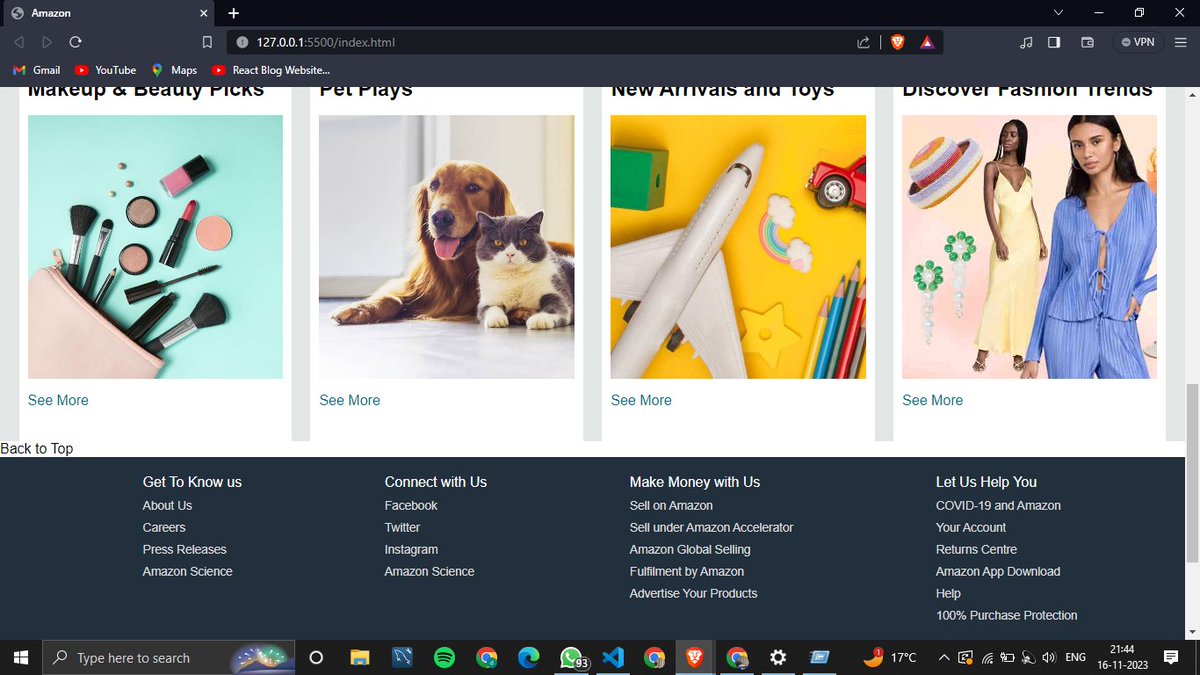Click See More under New Arrivals and Toys
This screenshot has height=675, width=1200.
(641, 400)
